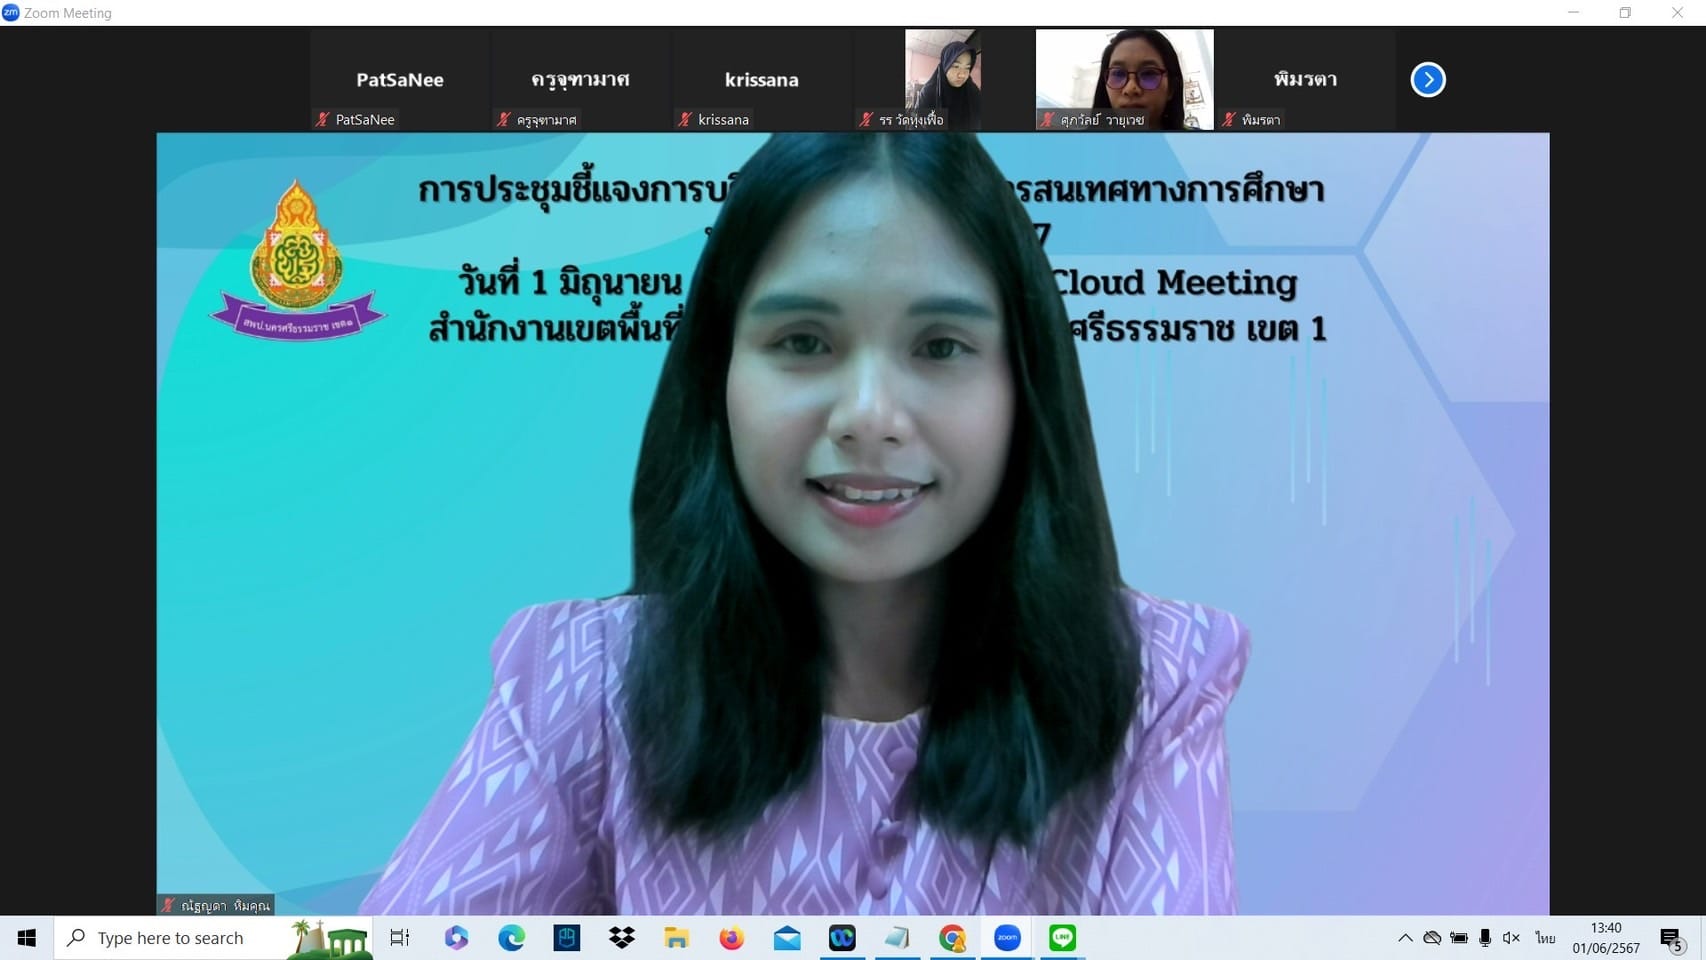Open Task View on the taskbar
The width and height of the screenshot is (1706, 960).
pyautogui.click(x=400, y=938)
